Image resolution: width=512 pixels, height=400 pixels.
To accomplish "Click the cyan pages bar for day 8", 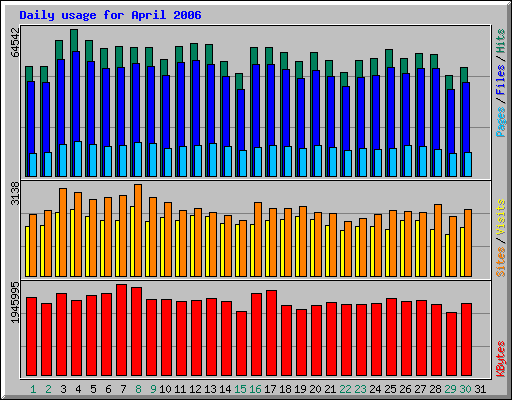I will pyautogui.click(x=138, y=159).
